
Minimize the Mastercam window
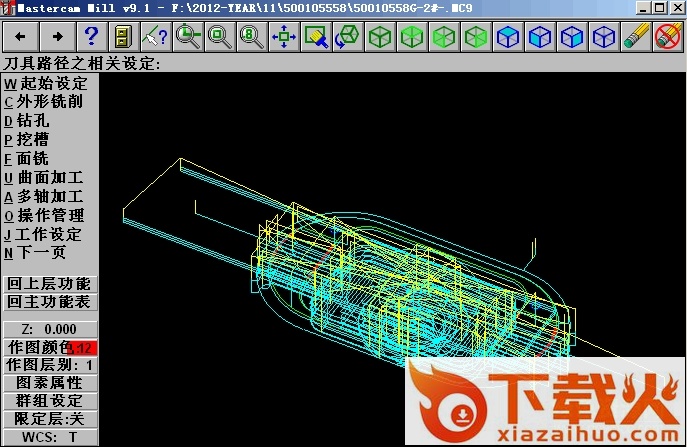(x=643, y=8)
